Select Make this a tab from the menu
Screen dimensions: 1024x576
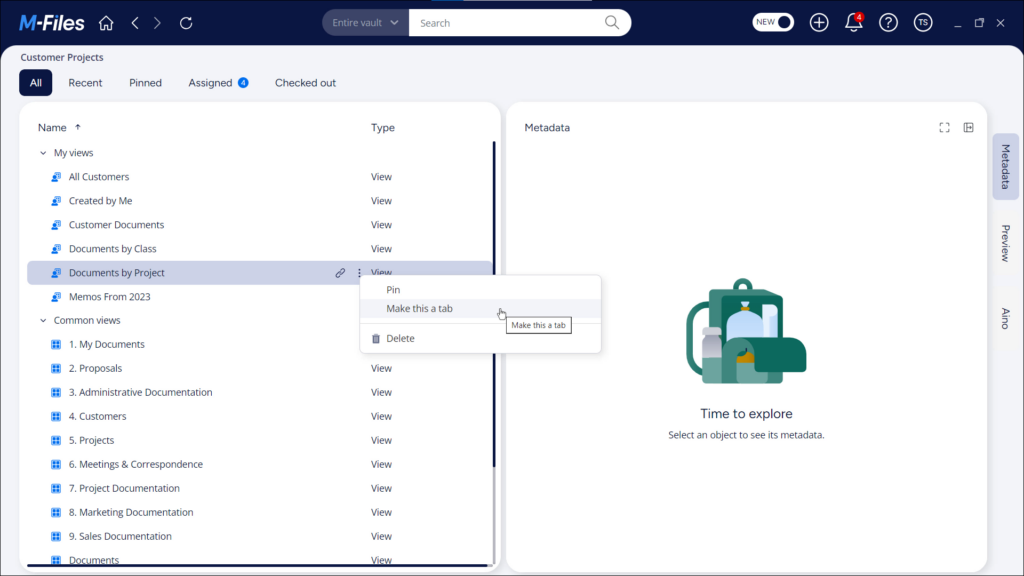[x=421, y=308]
